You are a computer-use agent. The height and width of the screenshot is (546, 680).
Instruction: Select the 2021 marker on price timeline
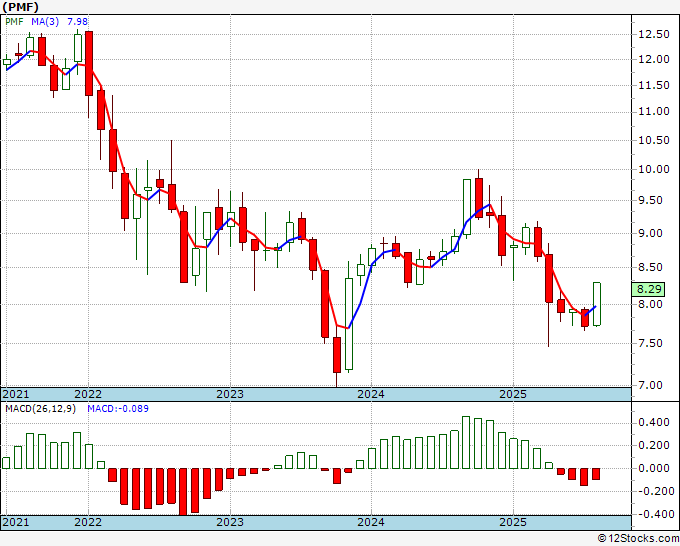point(16,394)
